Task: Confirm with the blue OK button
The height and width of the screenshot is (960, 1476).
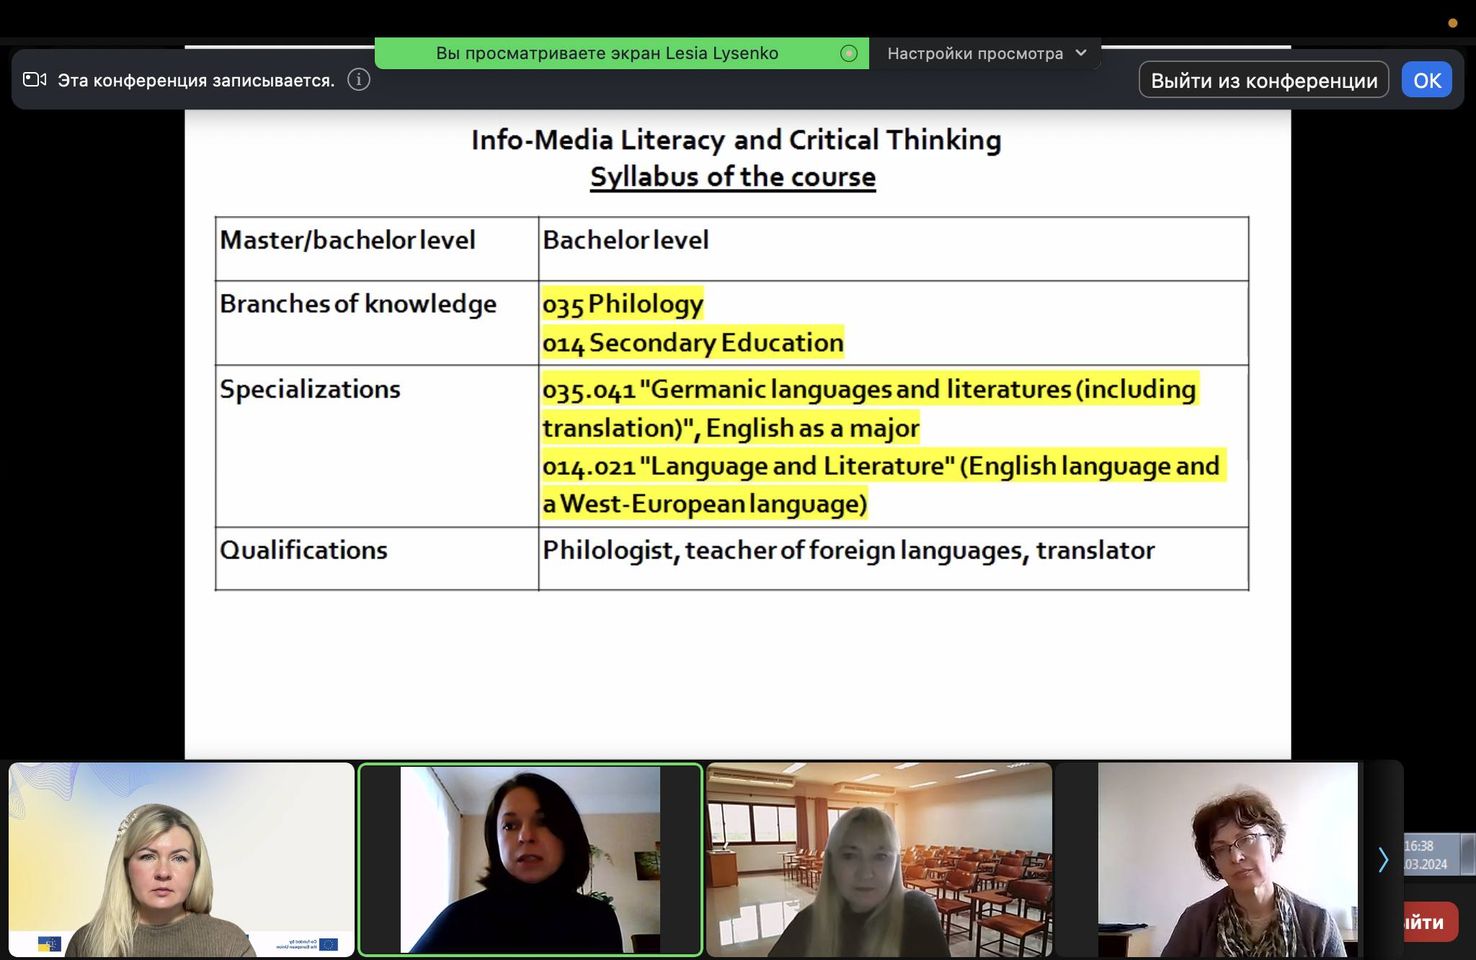Action: tap(1426, 80)
